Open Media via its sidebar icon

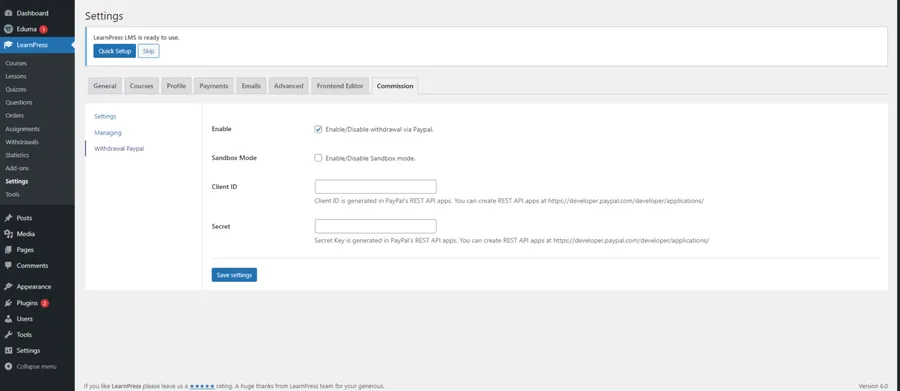[8, 234]
